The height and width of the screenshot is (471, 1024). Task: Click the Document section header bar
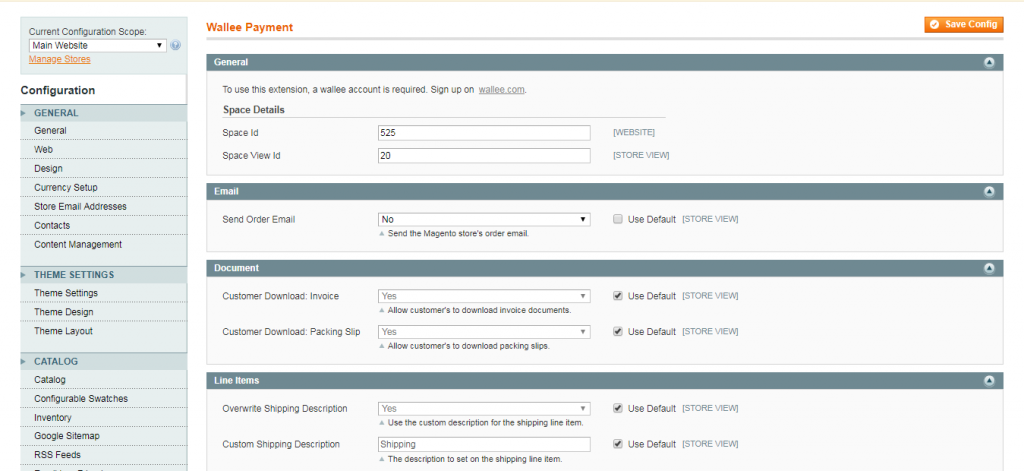click(605, 268)
